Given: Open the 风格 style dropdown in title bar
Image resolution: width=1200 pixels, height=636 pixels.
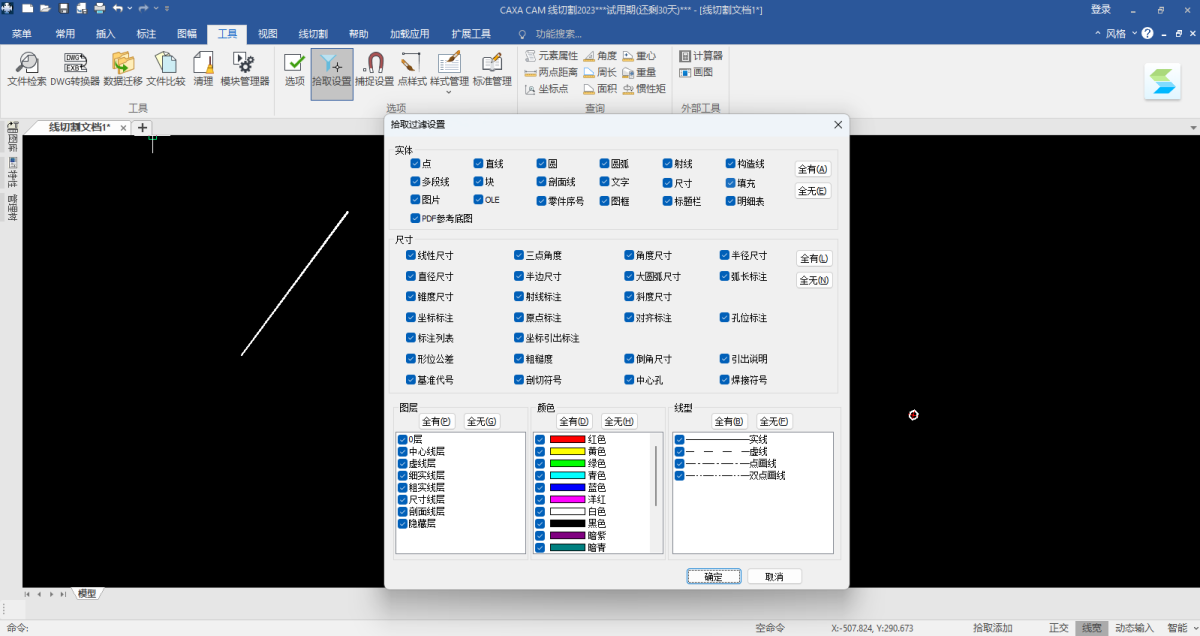Looking at the screenshot, I should pos(1115,33).
